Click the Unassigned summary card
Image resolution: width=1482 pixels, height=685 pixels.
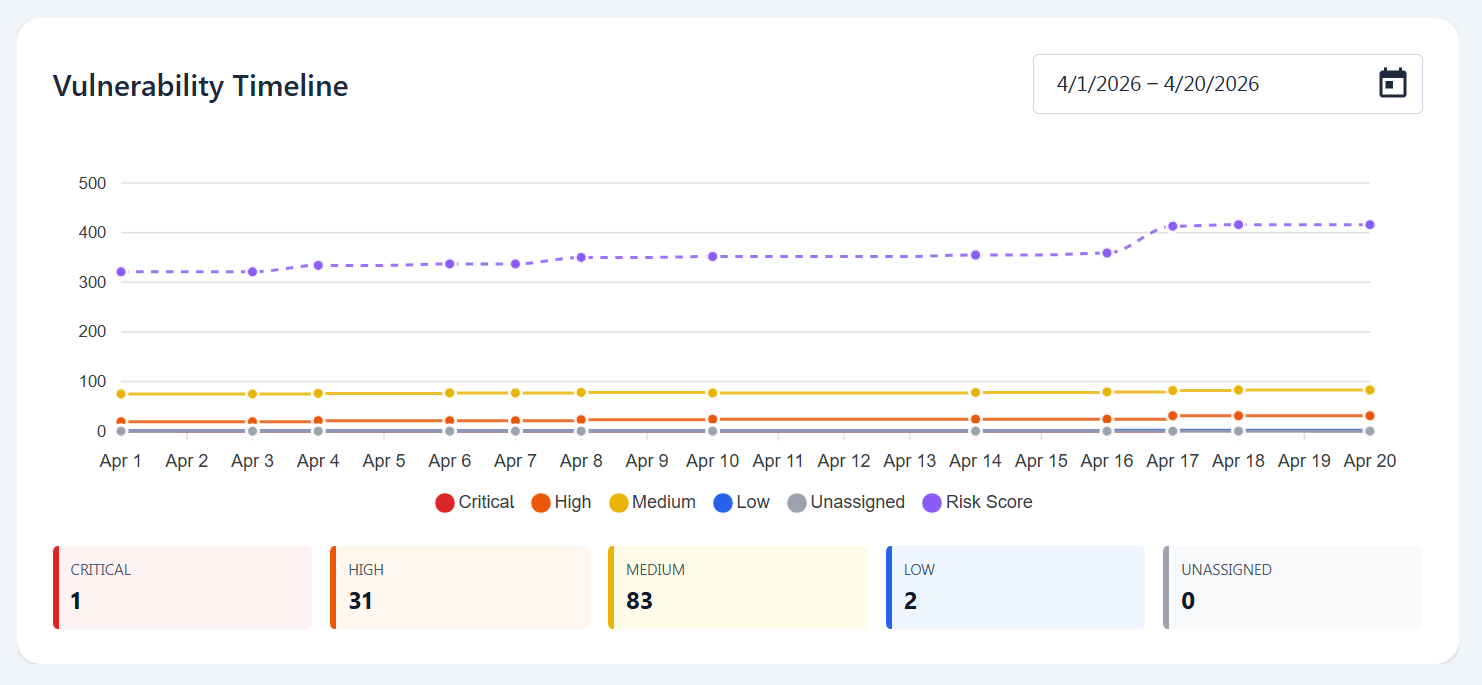click(x=1293, y=587)
